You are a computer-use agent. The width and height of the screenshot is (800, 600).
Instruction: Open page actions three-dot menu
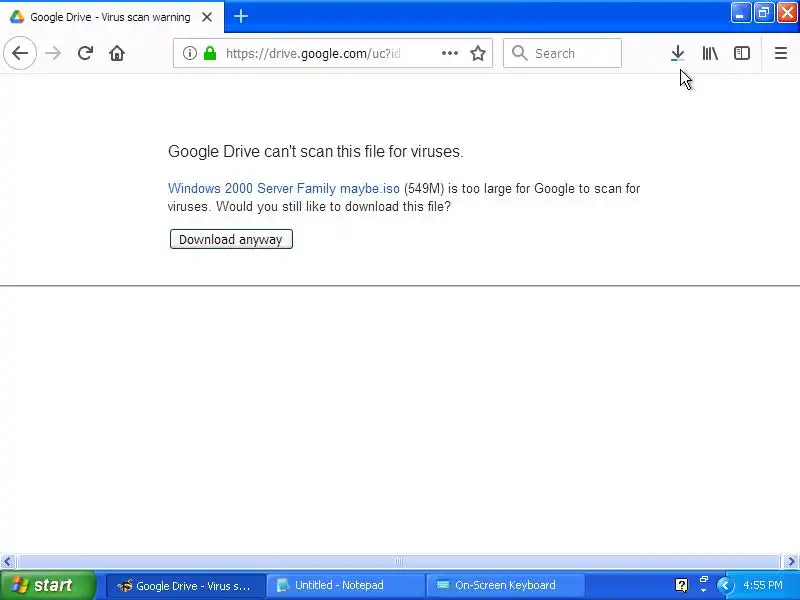[449, 53]
